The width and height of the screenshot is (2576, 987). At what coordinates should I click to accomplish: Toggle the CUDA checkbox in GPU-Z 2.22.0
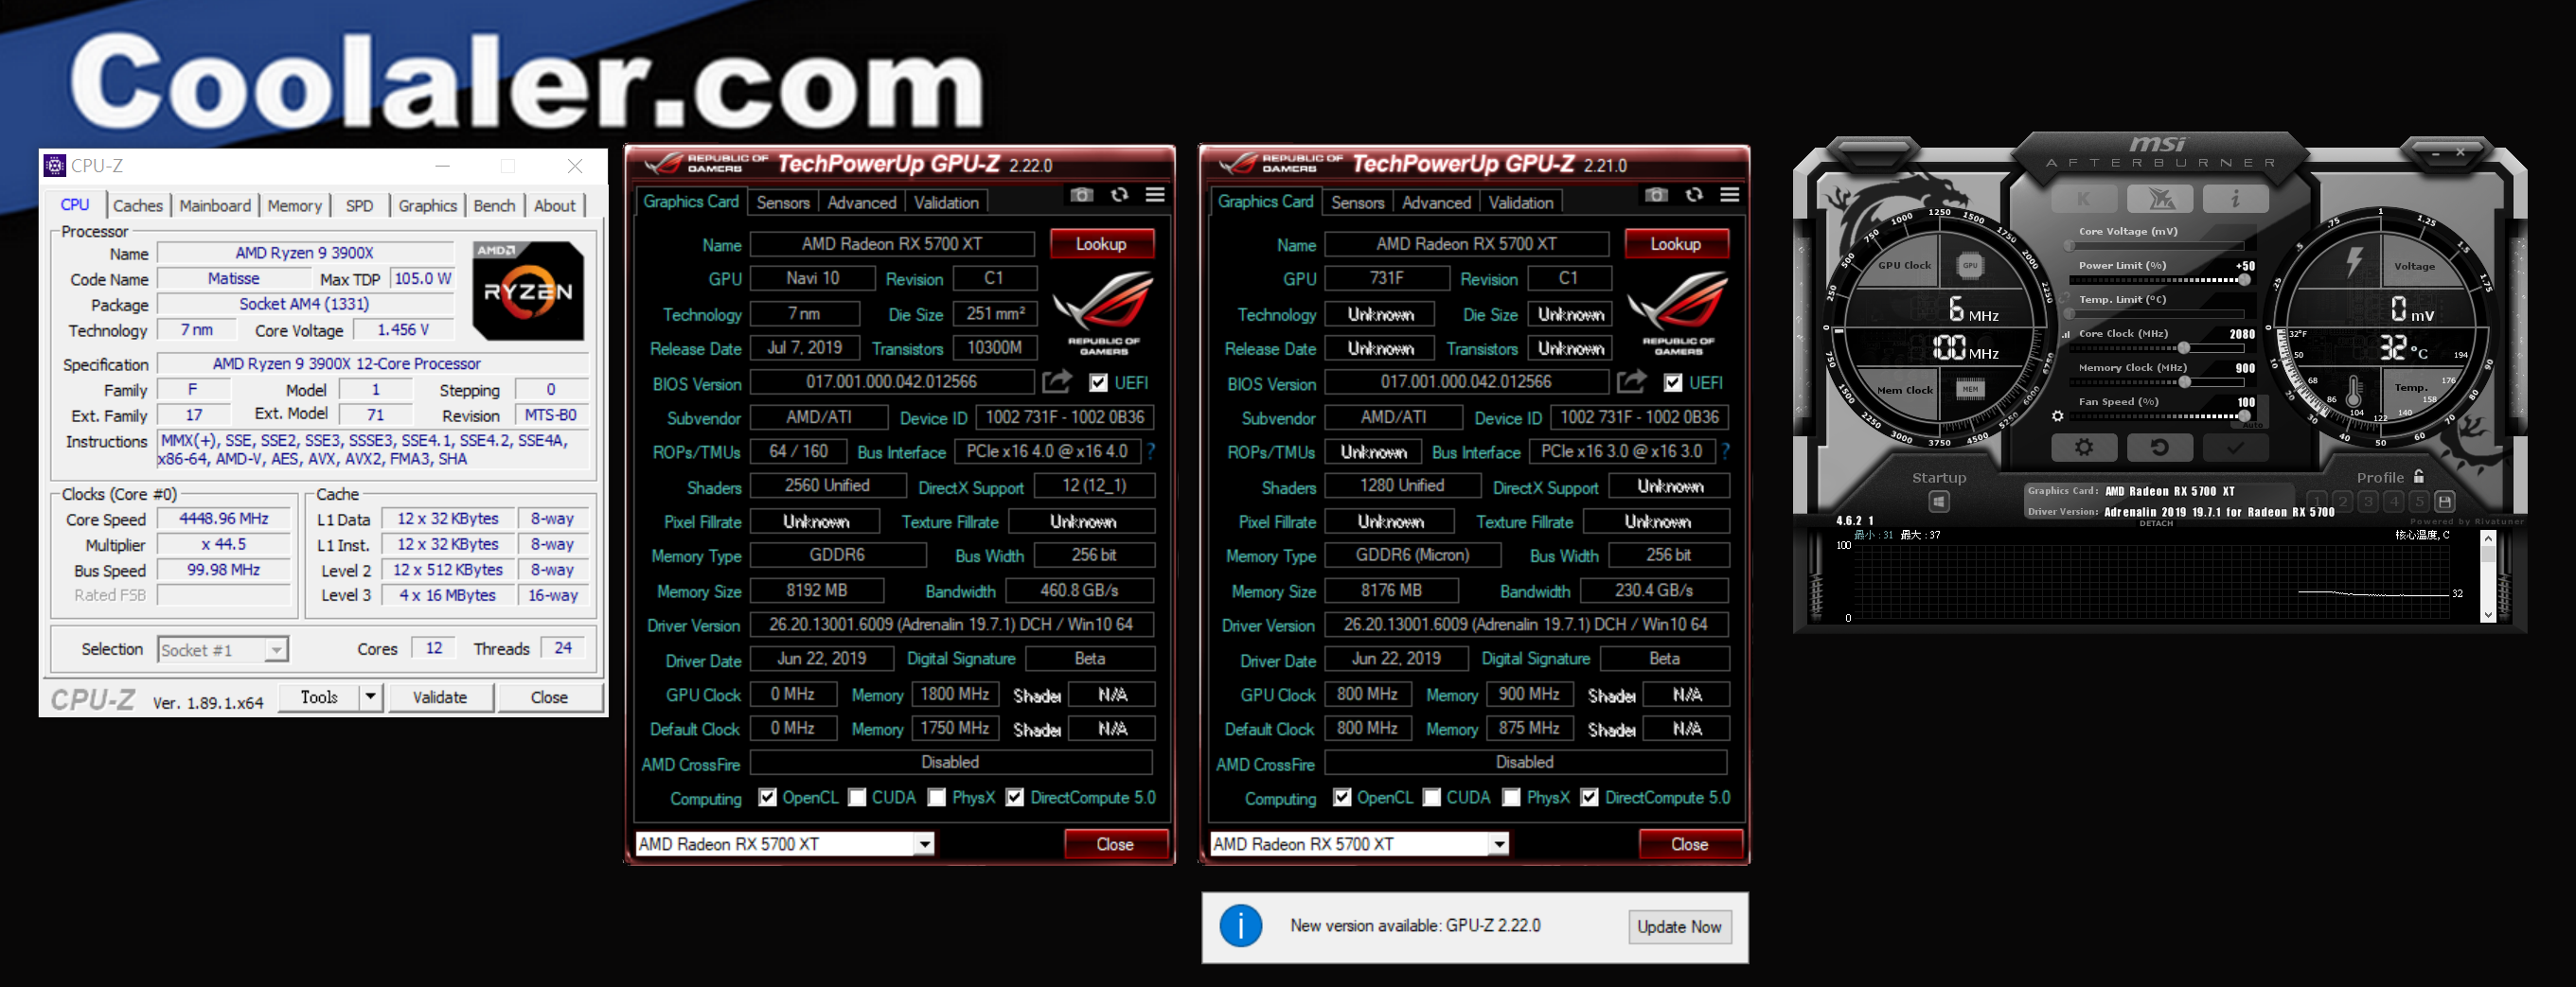[x=857, y=798]
